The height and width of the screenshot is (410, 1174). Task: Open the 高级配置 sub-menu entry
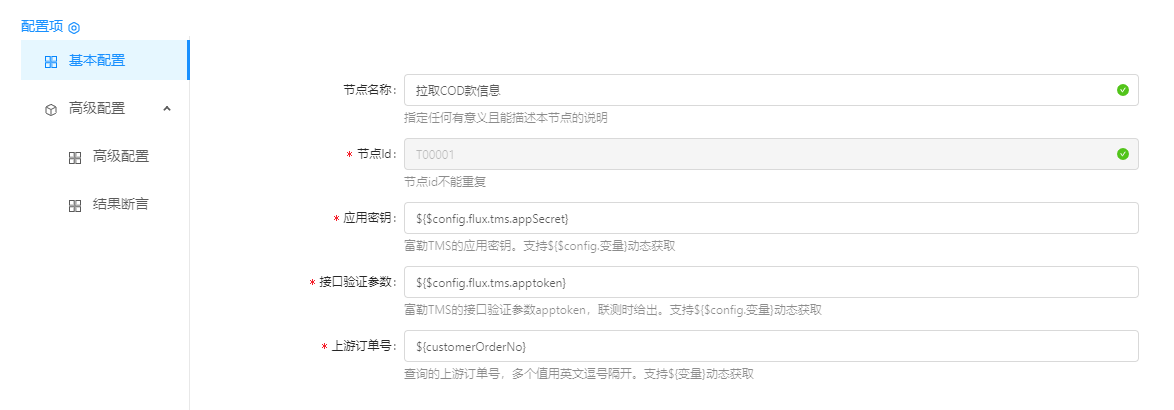121,156
